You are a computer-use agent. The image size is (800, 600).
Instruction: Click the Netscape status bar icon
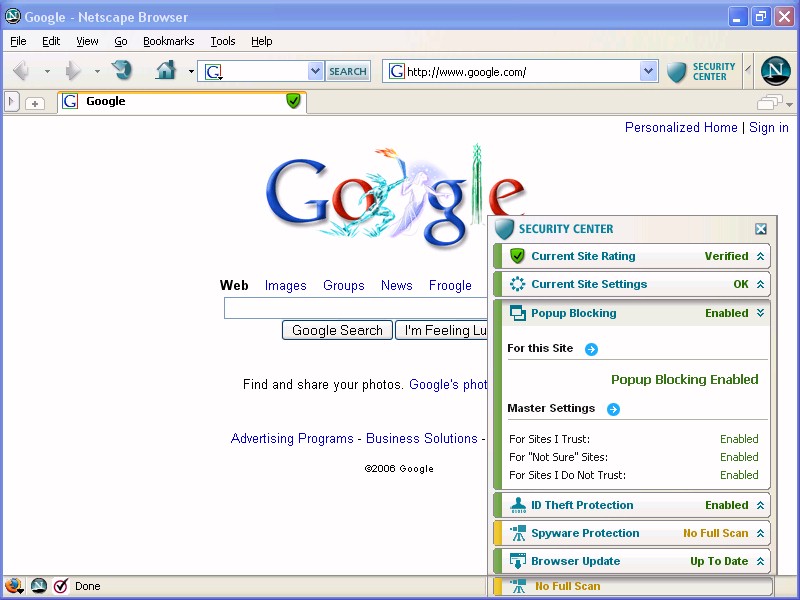(39, 586)
